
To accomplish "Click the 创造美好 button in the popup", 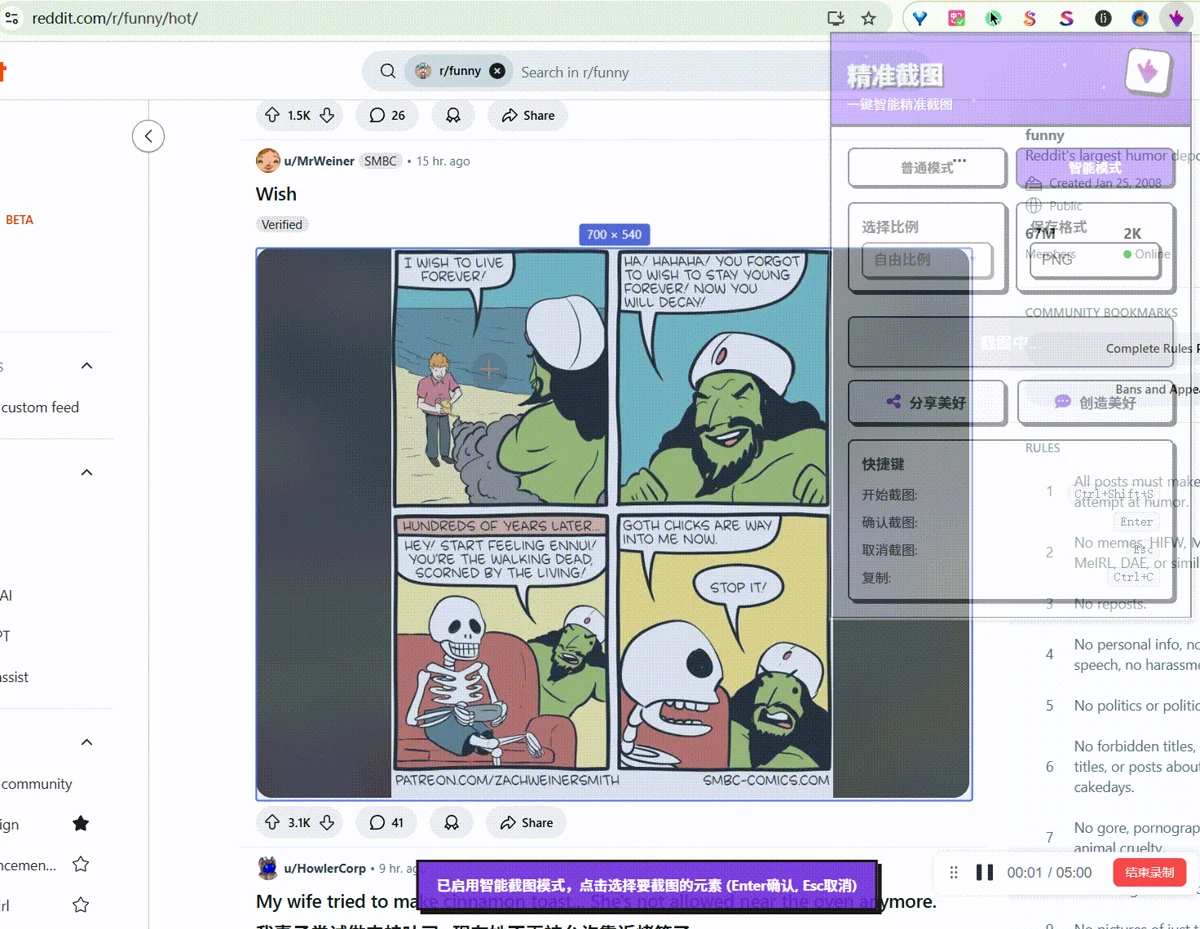I will [1095, 402].
